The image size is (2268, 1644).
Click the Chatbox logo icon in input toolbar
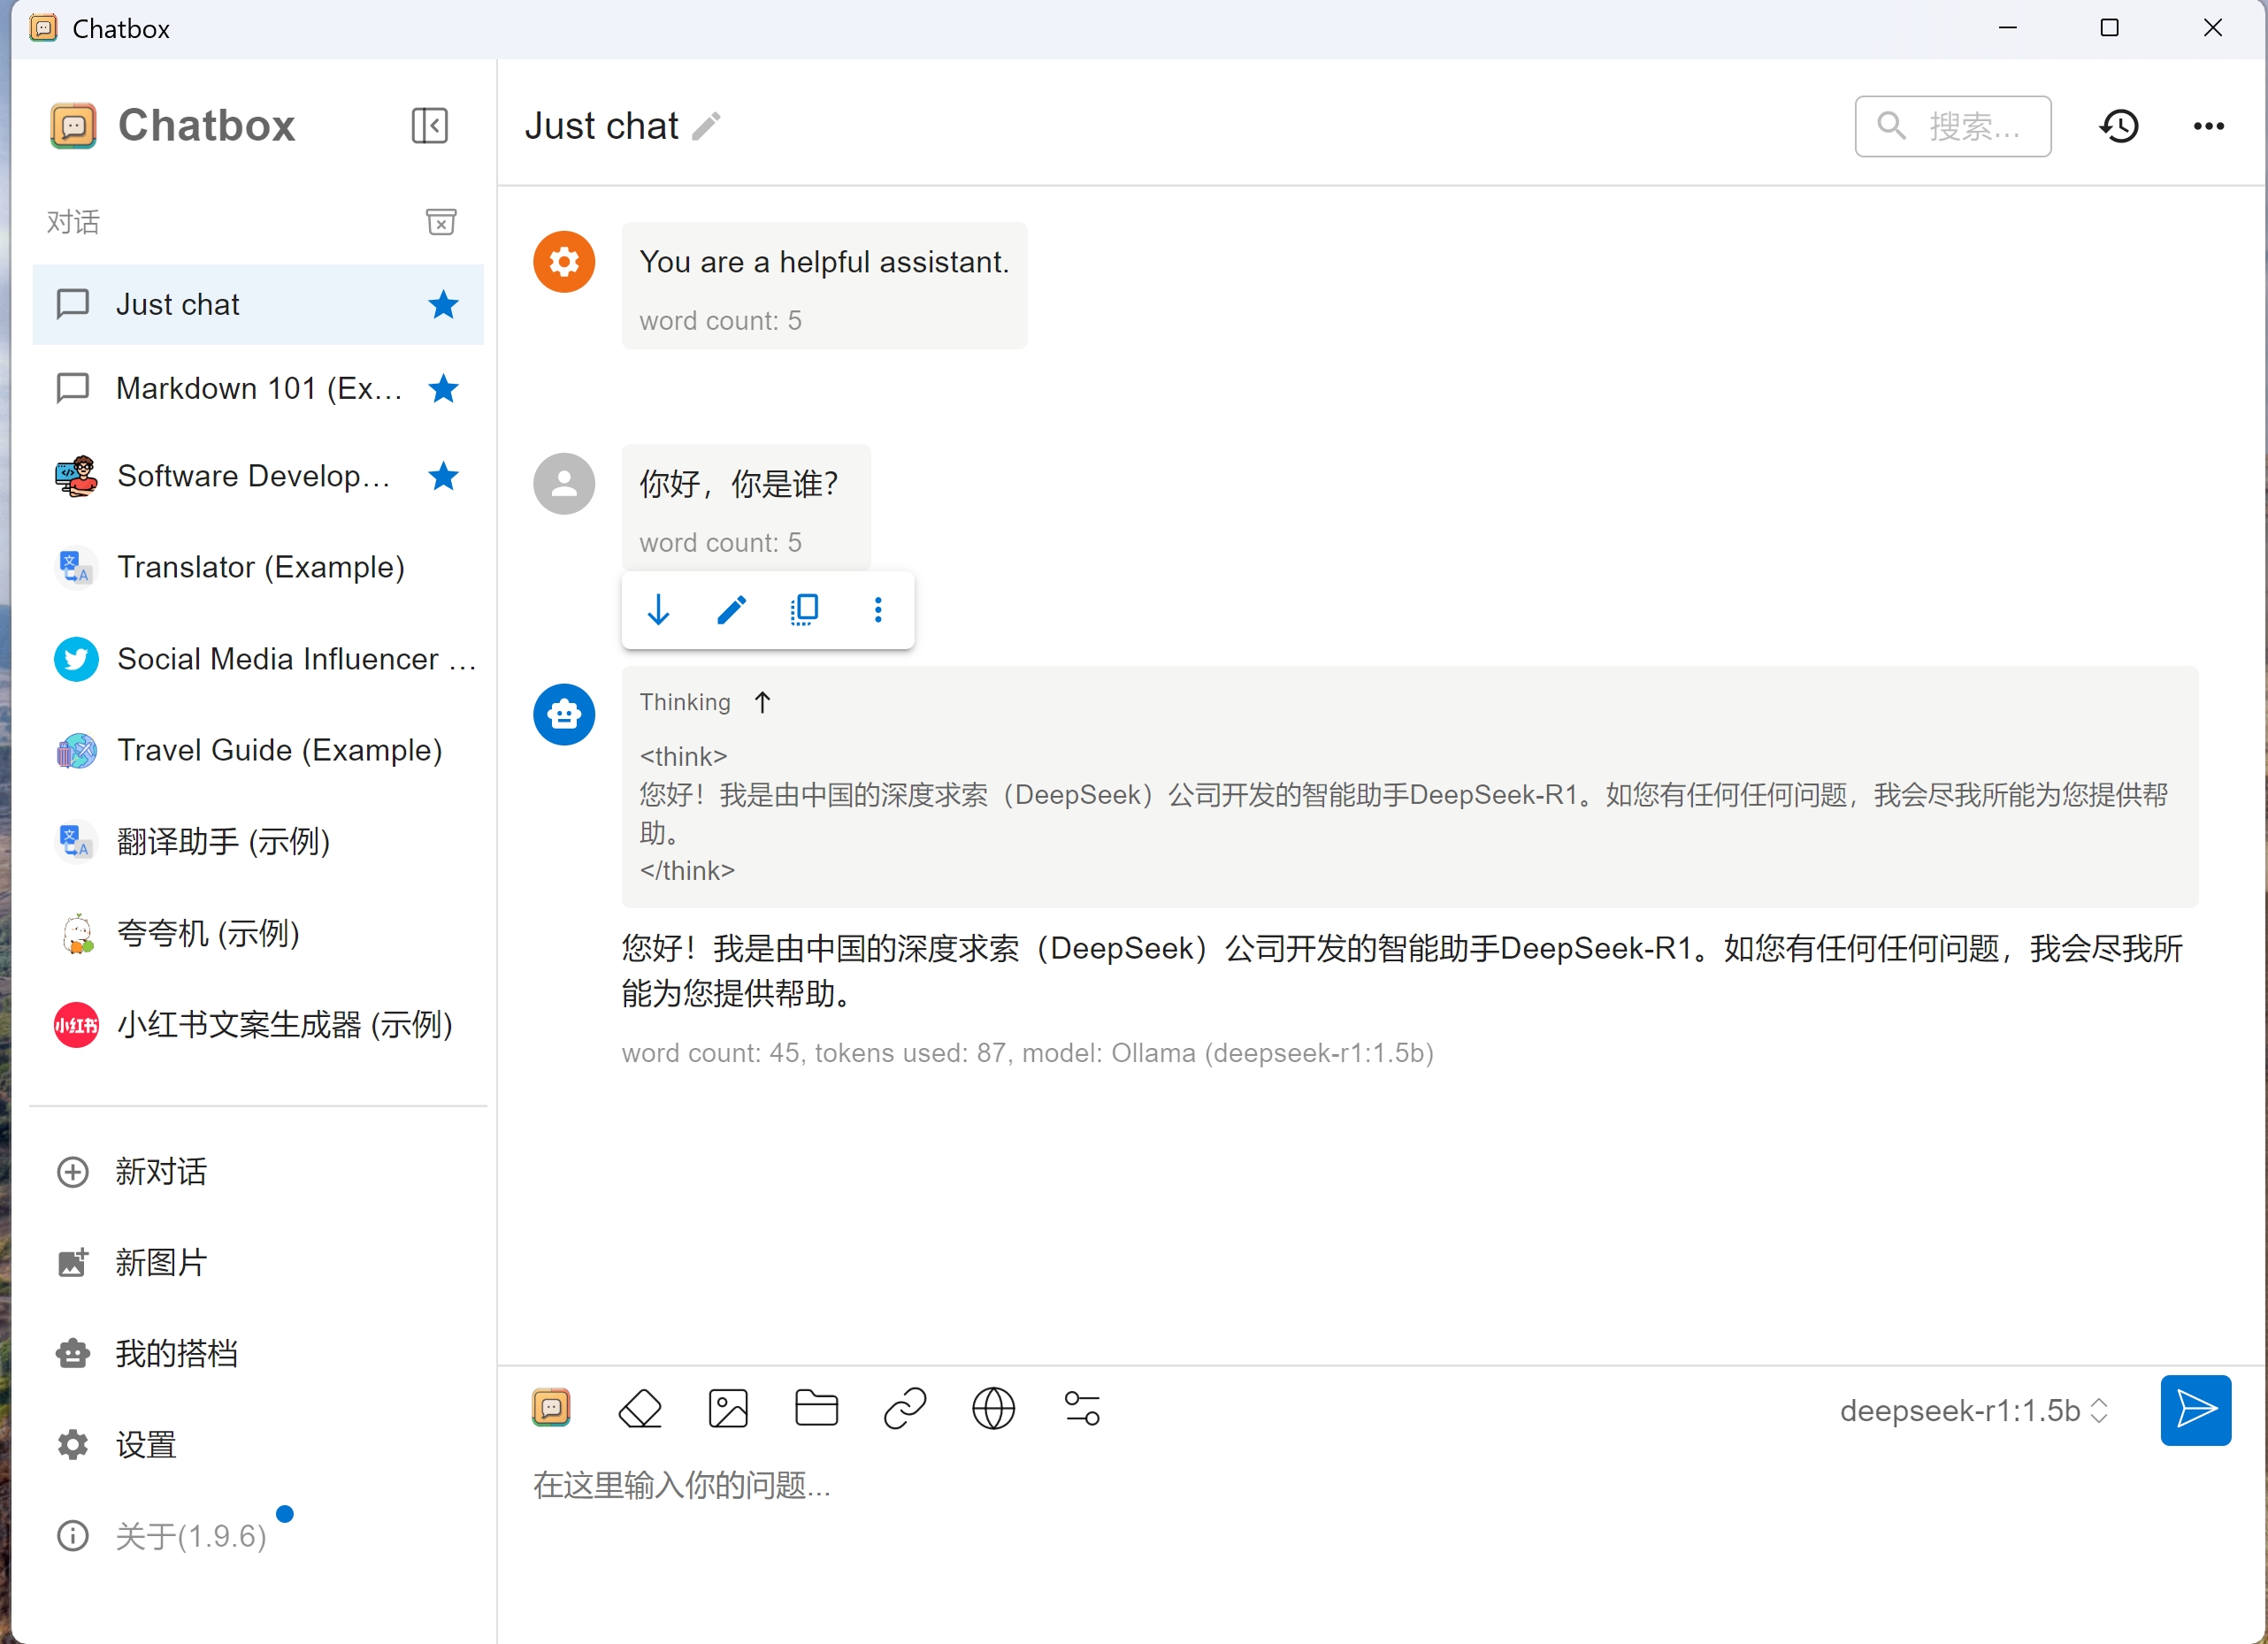click(x=552, y=1408)
